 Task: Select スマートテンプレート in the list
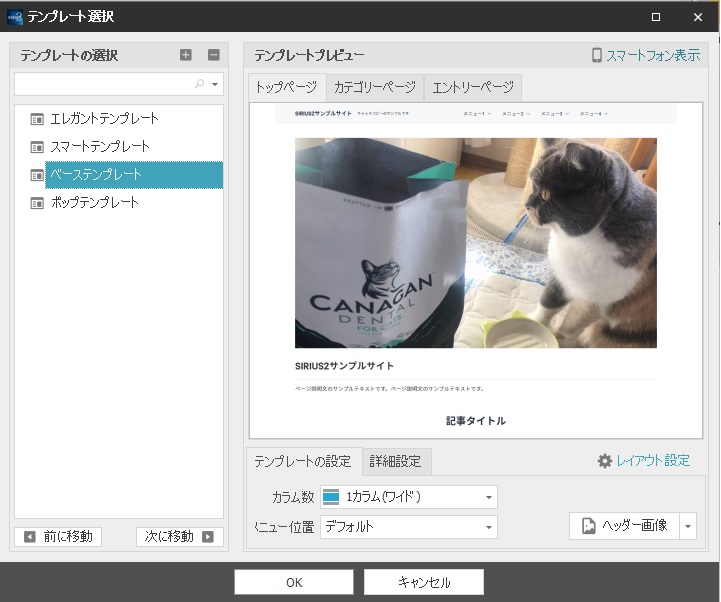click(100, 147)
